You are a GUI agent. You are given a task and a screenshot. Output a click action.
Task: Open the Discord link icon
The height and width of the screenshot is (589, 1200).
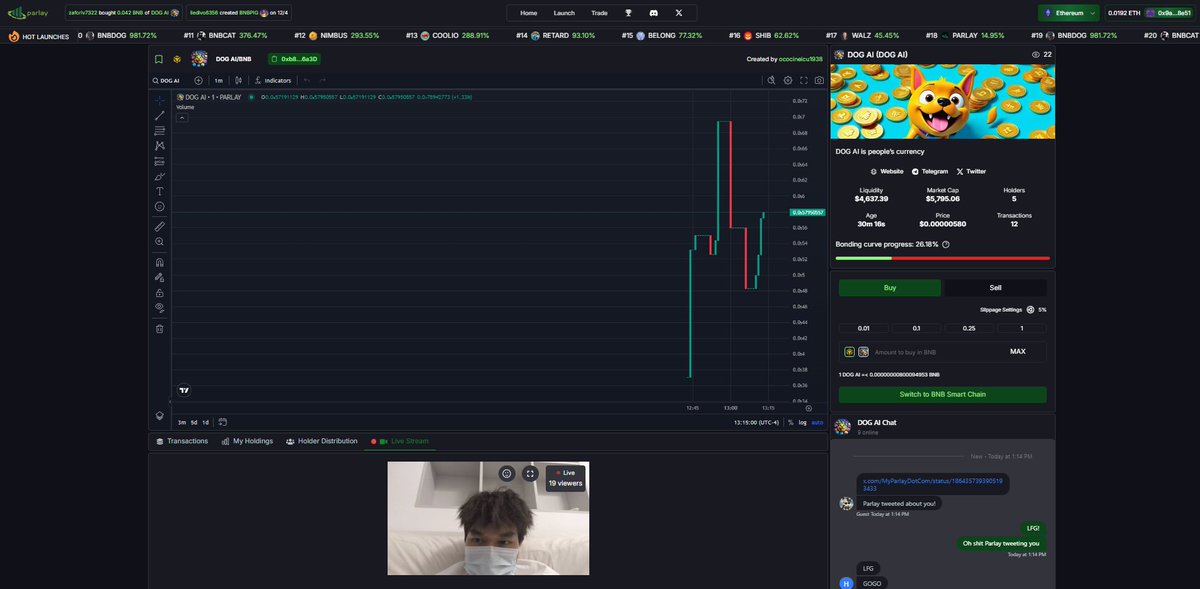point(654,13)
